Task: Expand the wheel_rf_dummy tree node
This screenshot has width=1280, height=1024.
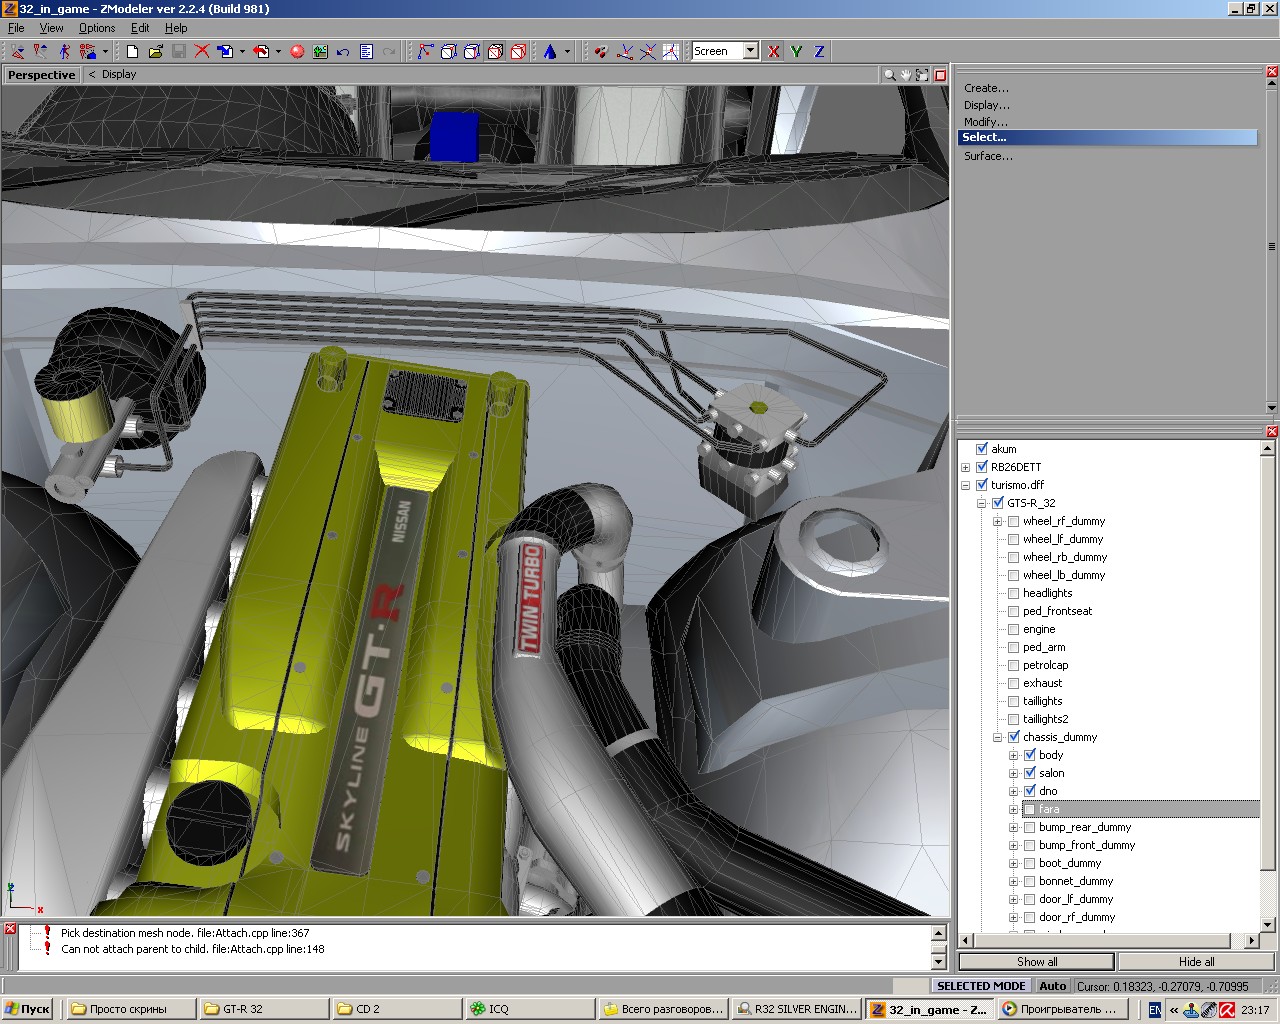Action: 998,521
